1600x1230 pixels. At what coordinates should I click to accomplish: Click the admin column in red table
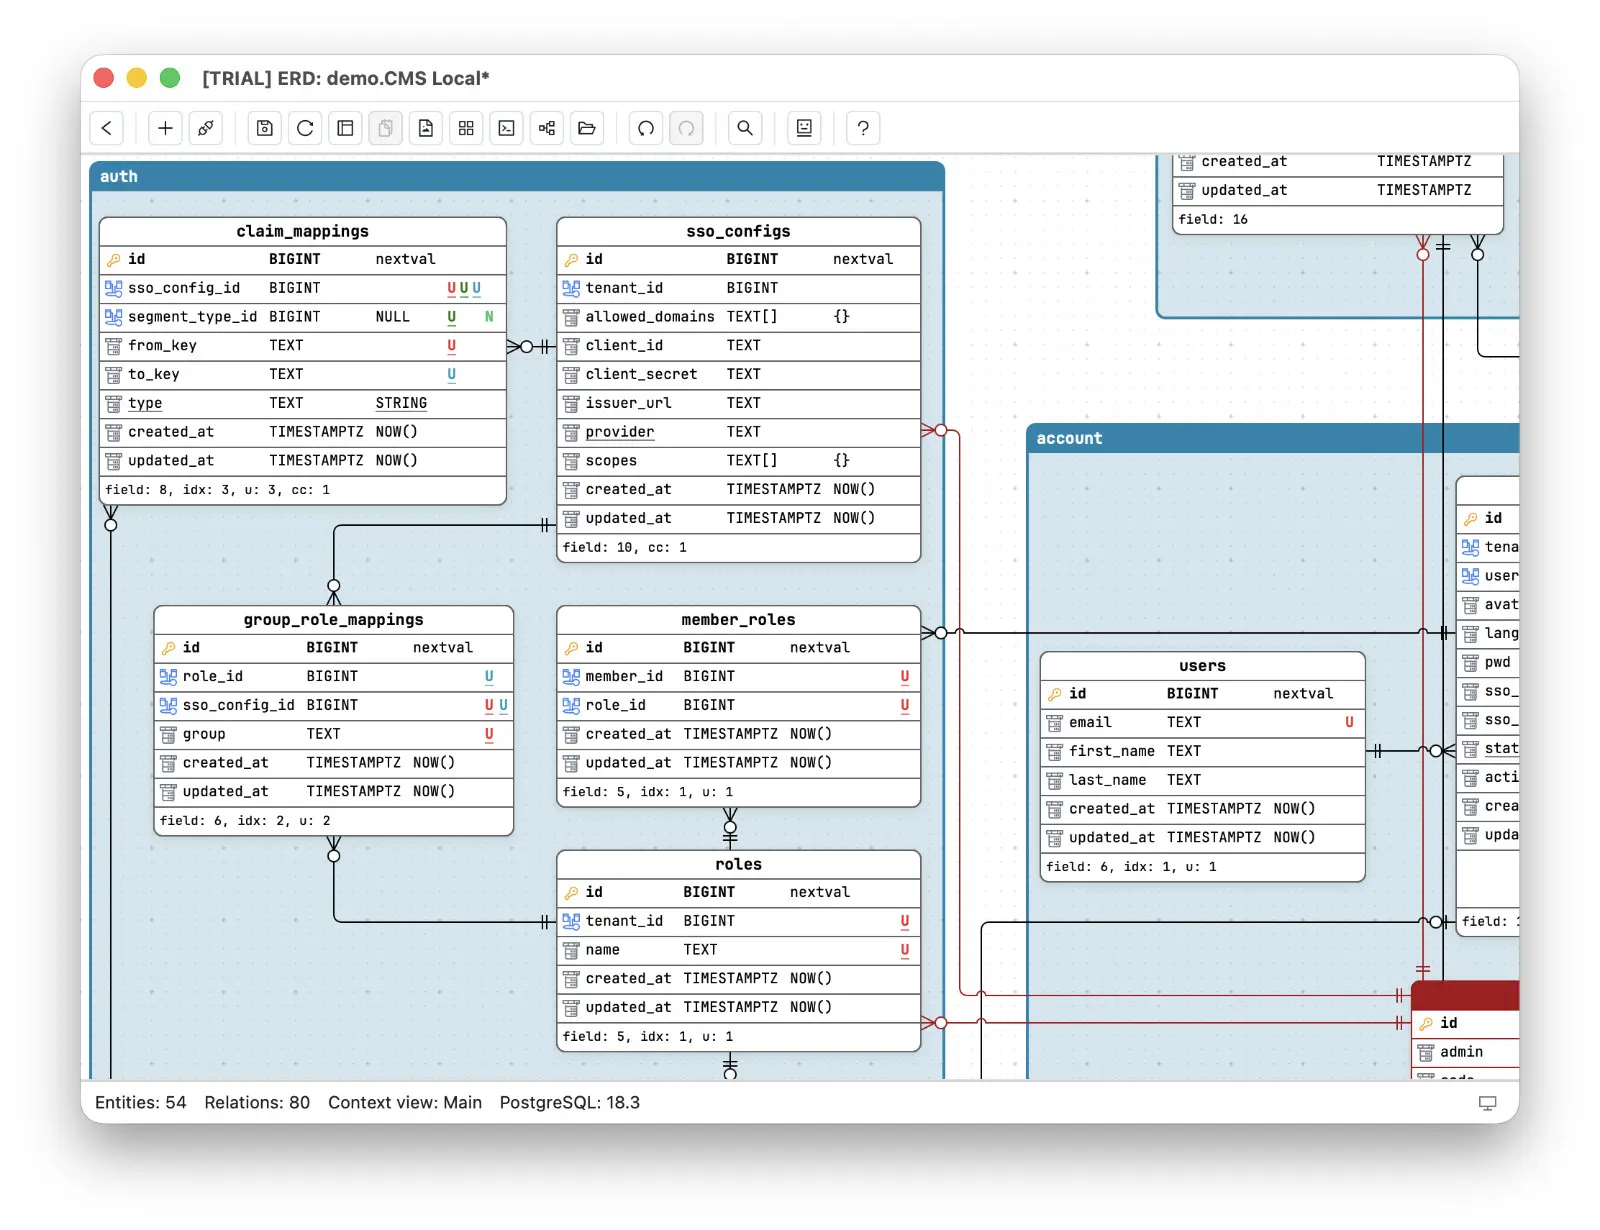pyautogui.click(x=1465, y=1053)
